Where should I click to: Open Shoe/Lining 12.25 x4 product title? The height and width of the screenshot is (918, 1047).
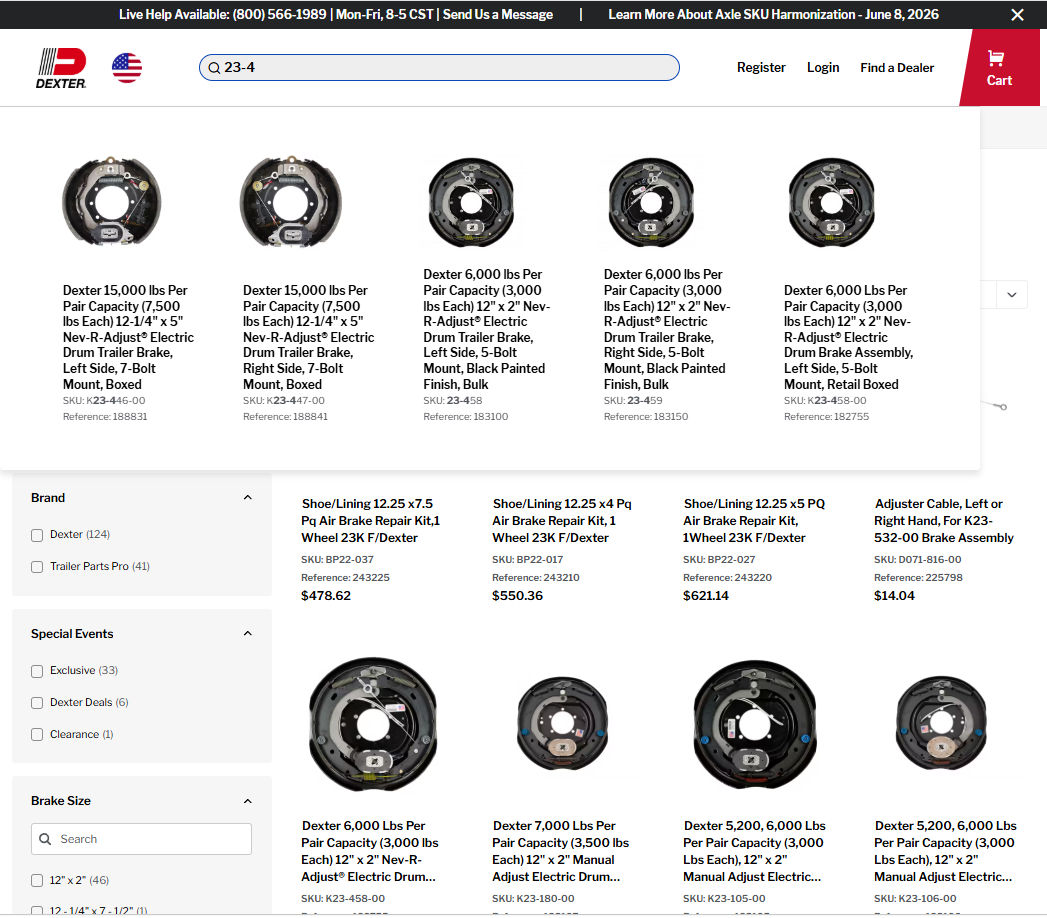(562, 521)
